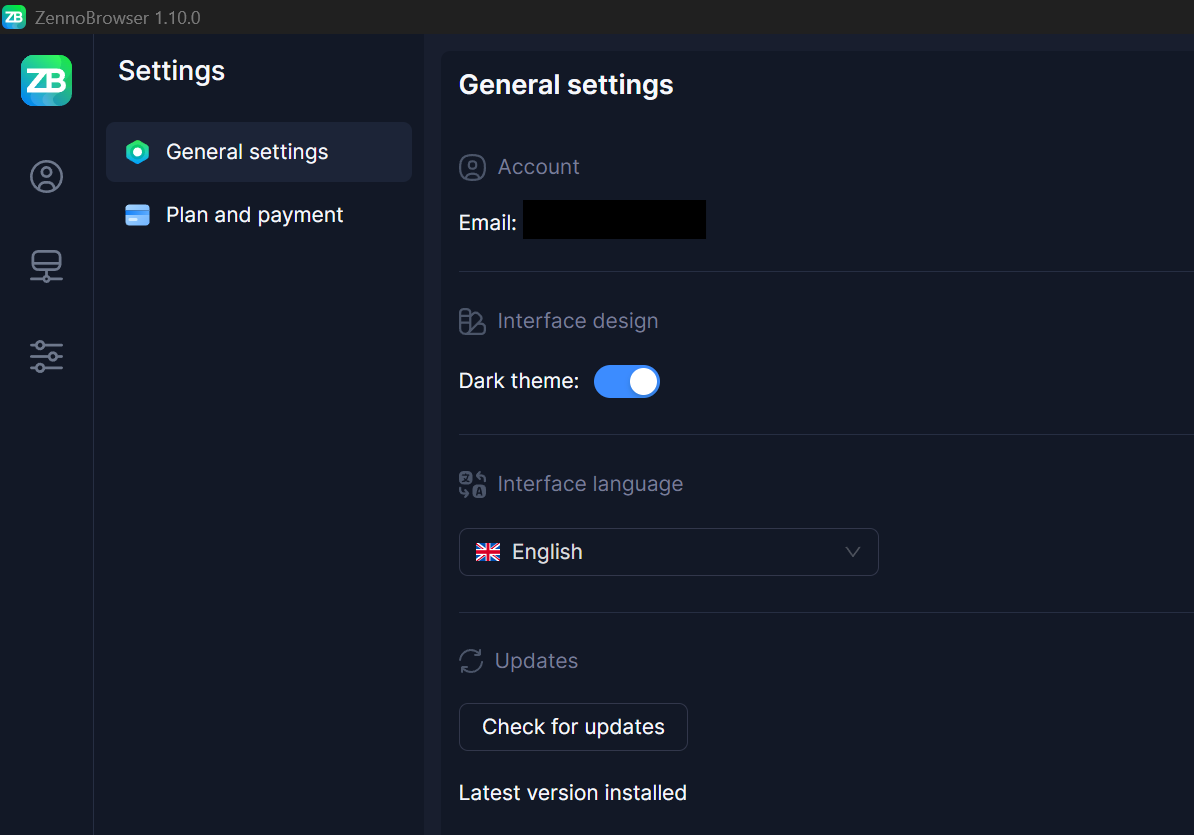The height and width of the screenshot is (835, 1194).
Task: Click the Account section person icon
Action: [472, 167]
